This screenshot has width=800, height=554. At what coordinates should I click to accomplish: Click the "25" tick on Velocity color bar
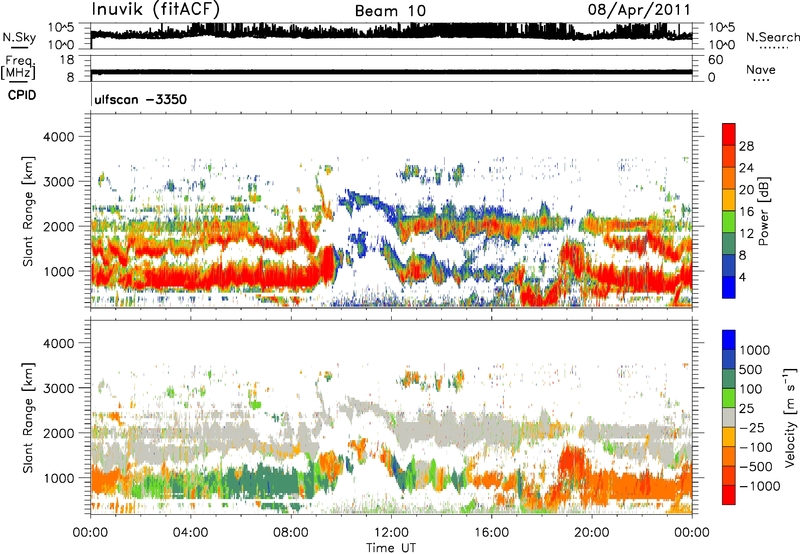click(x=746, y=408)
